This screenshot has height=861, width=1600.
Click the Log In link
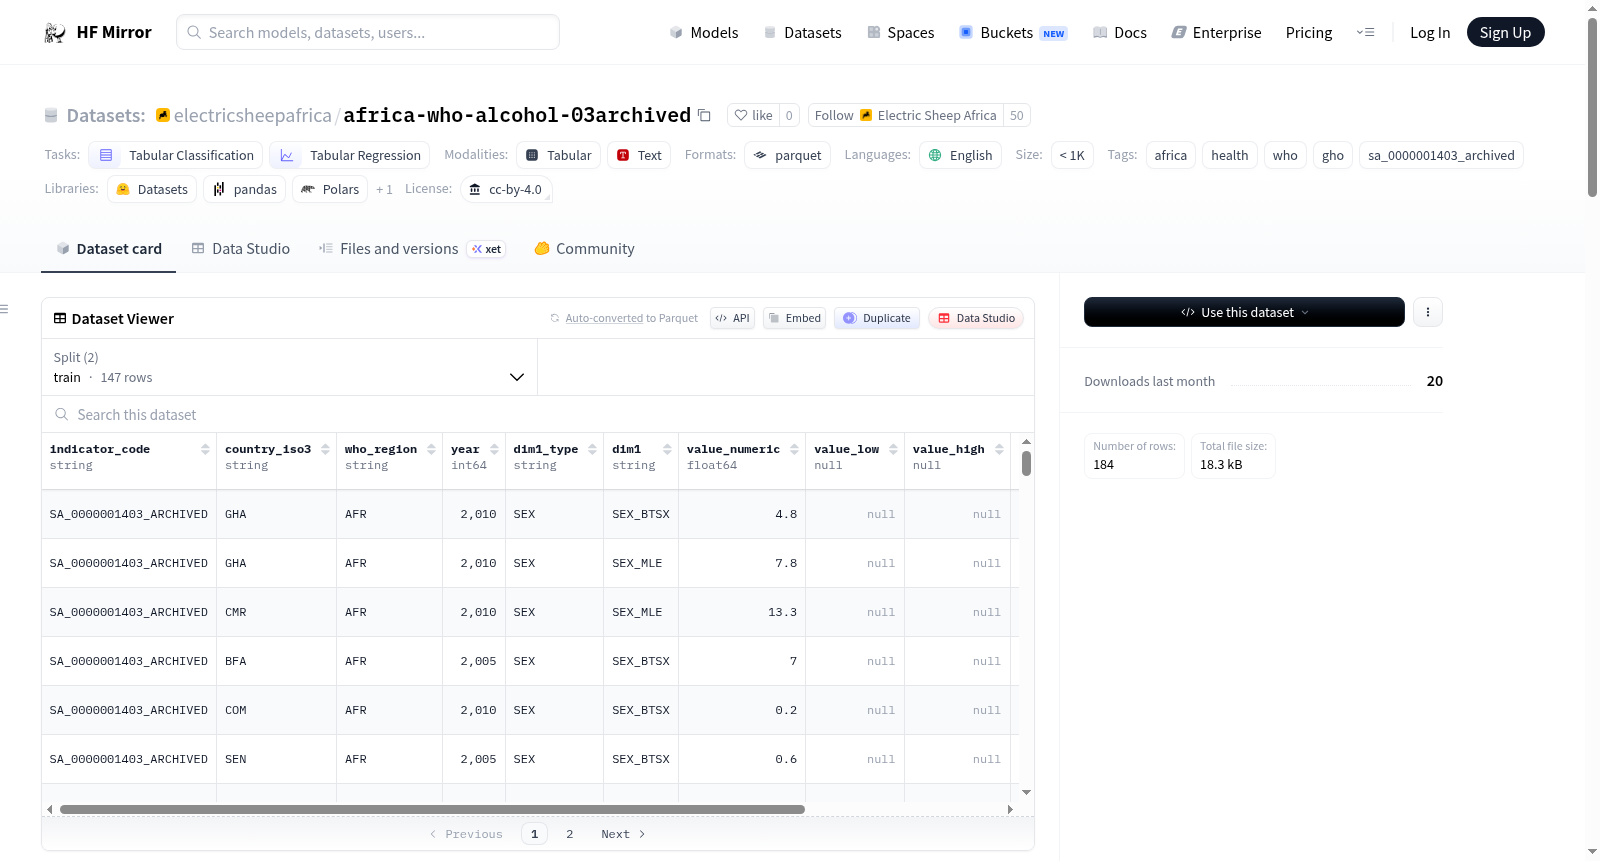(x=1430, y=32)
